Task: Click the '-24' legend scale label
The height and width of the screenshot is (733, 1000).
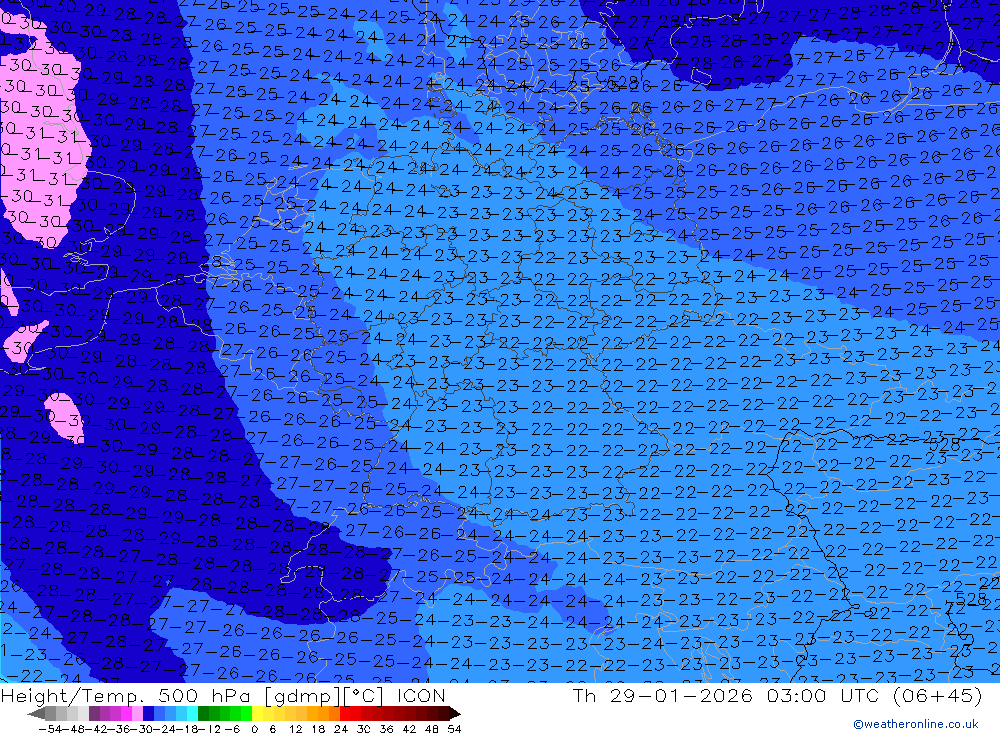Action: point(165,729)
